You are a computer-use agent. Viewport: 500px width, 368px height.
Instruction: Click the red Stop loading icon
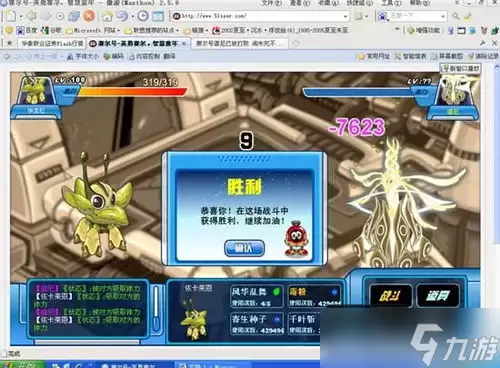click(89, 16)
